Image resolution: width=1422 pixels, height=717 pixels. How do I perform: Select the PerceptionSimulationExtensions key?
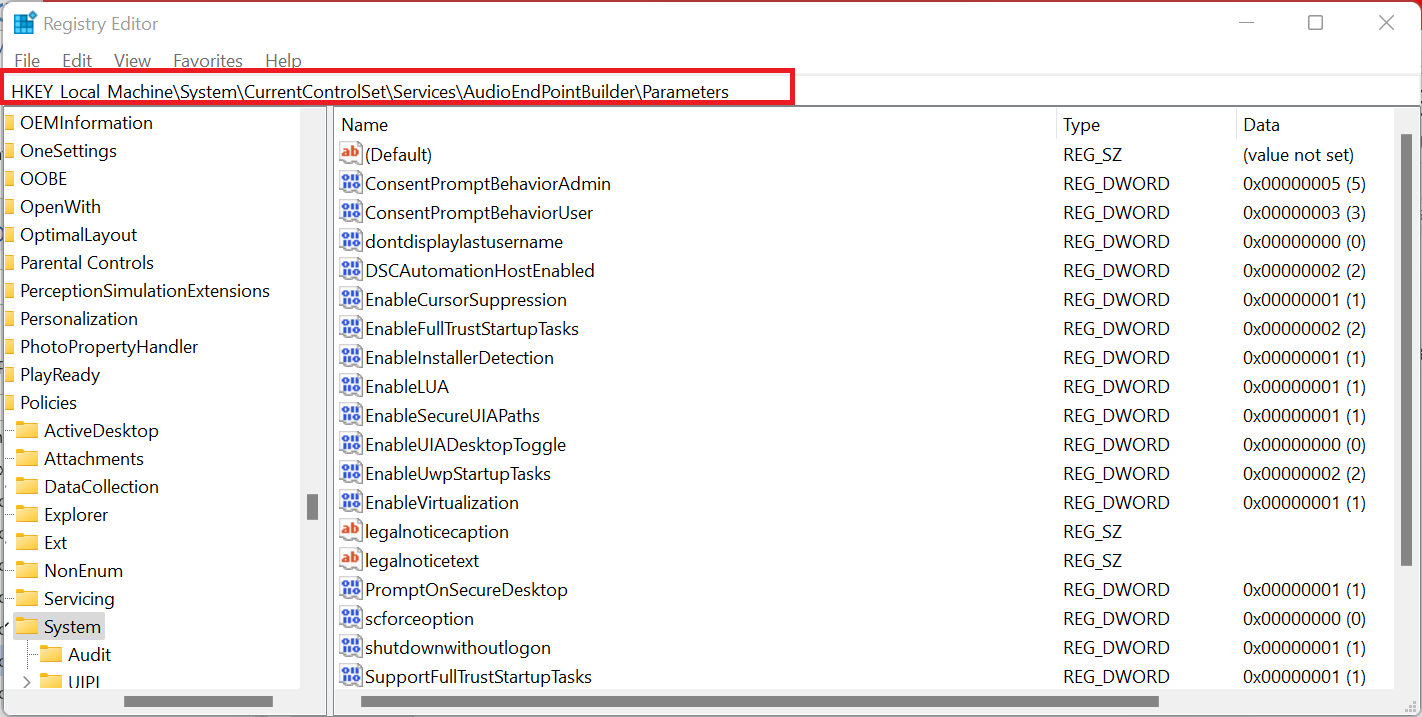coord(144,291)
